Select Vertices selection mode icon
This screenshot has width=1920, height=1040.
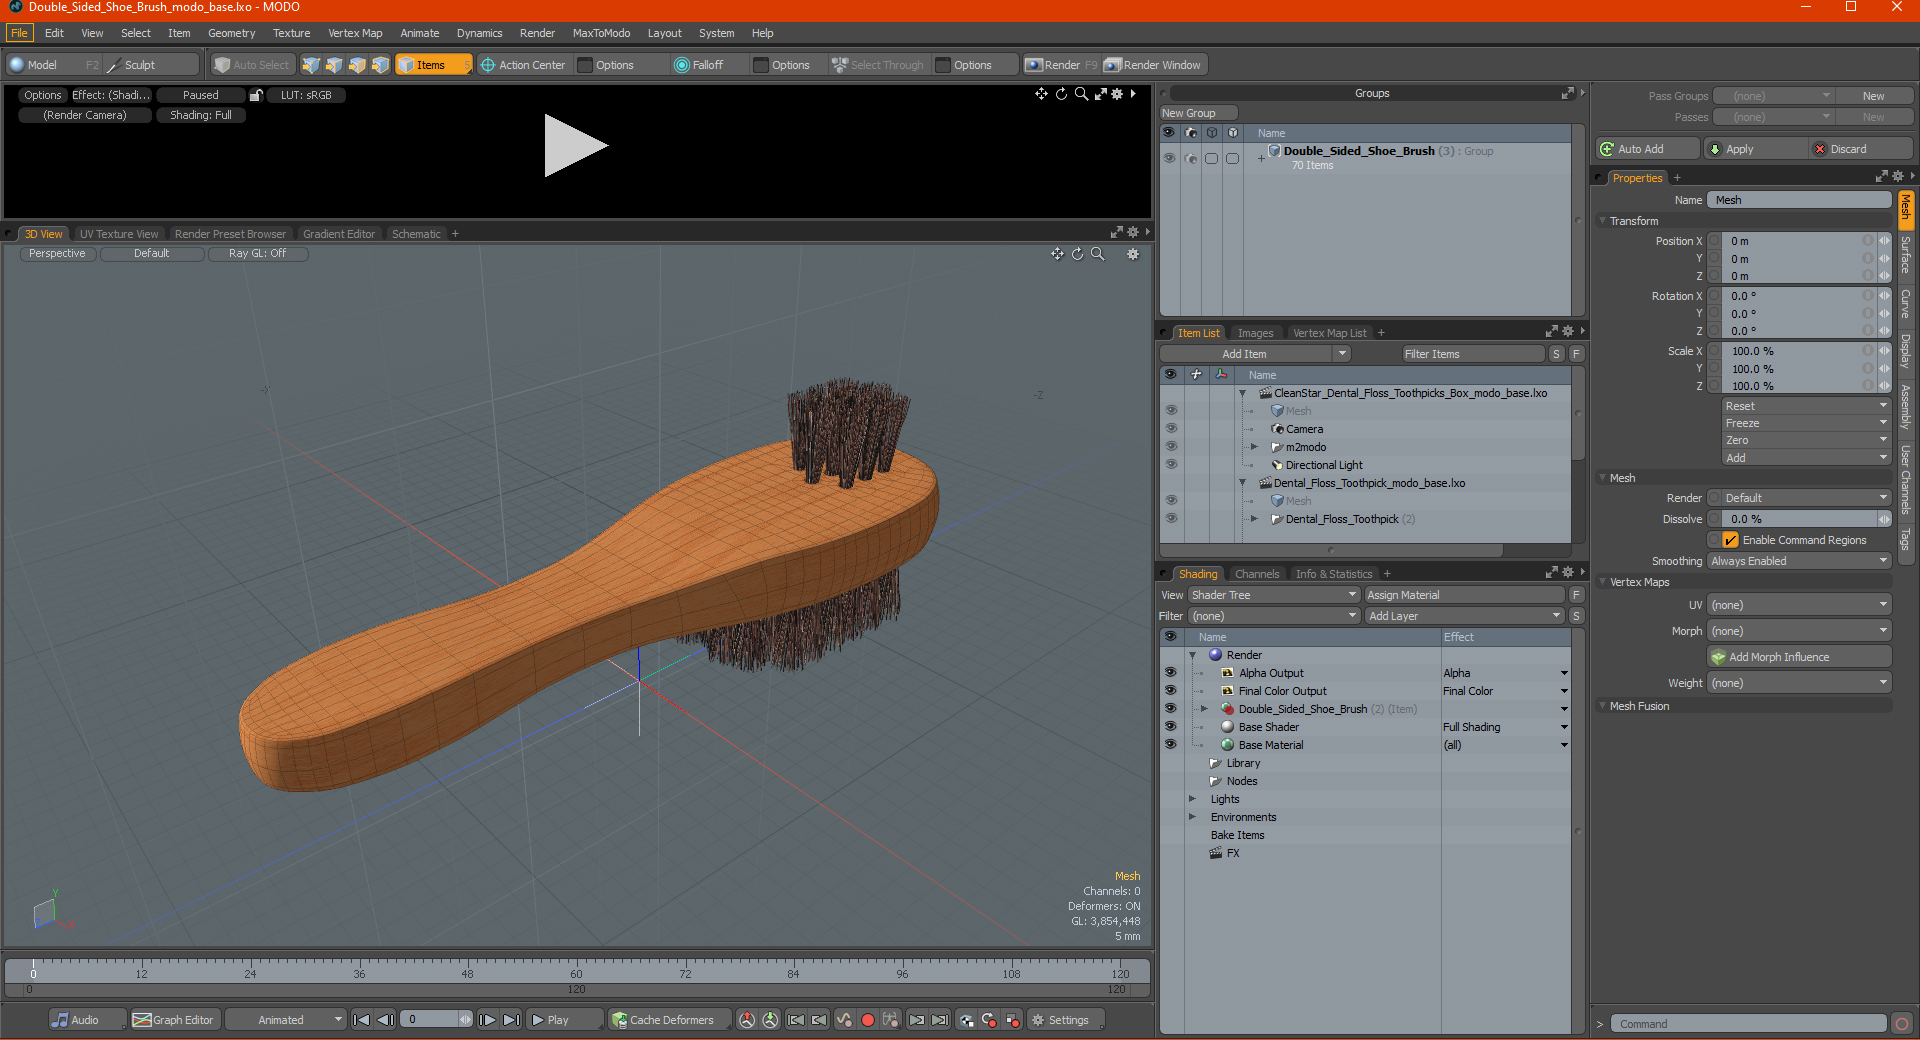pos(311,65)
